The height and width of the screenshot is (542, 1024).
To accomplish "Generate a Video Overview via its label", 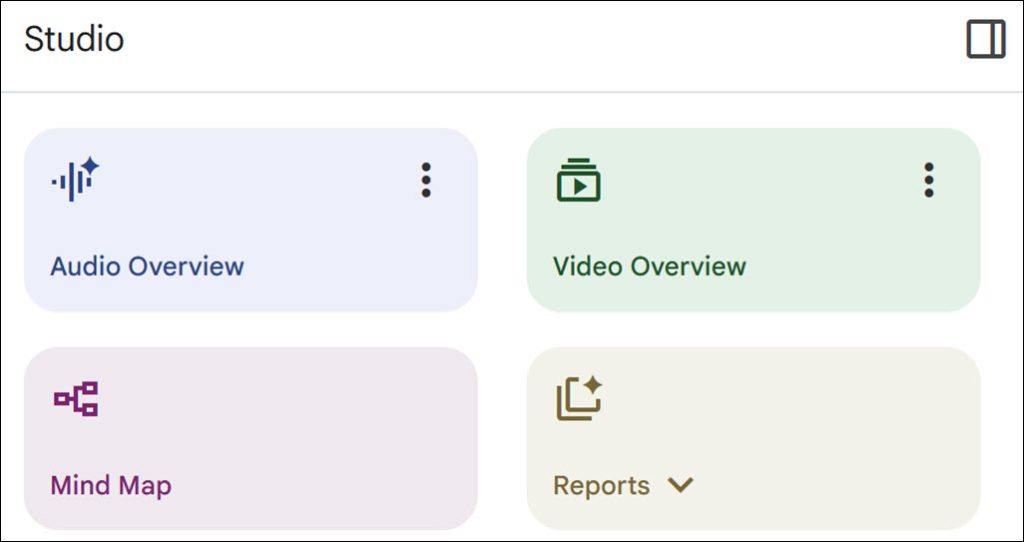I will pyautogui.click(x=650, y=266).
